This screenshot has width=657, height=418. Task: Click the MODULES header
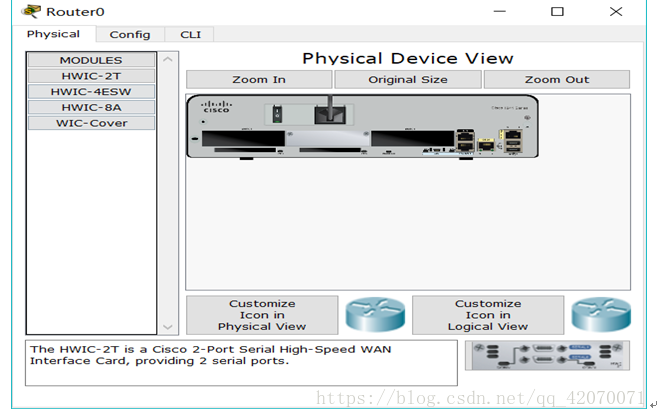tap(91, 60)
